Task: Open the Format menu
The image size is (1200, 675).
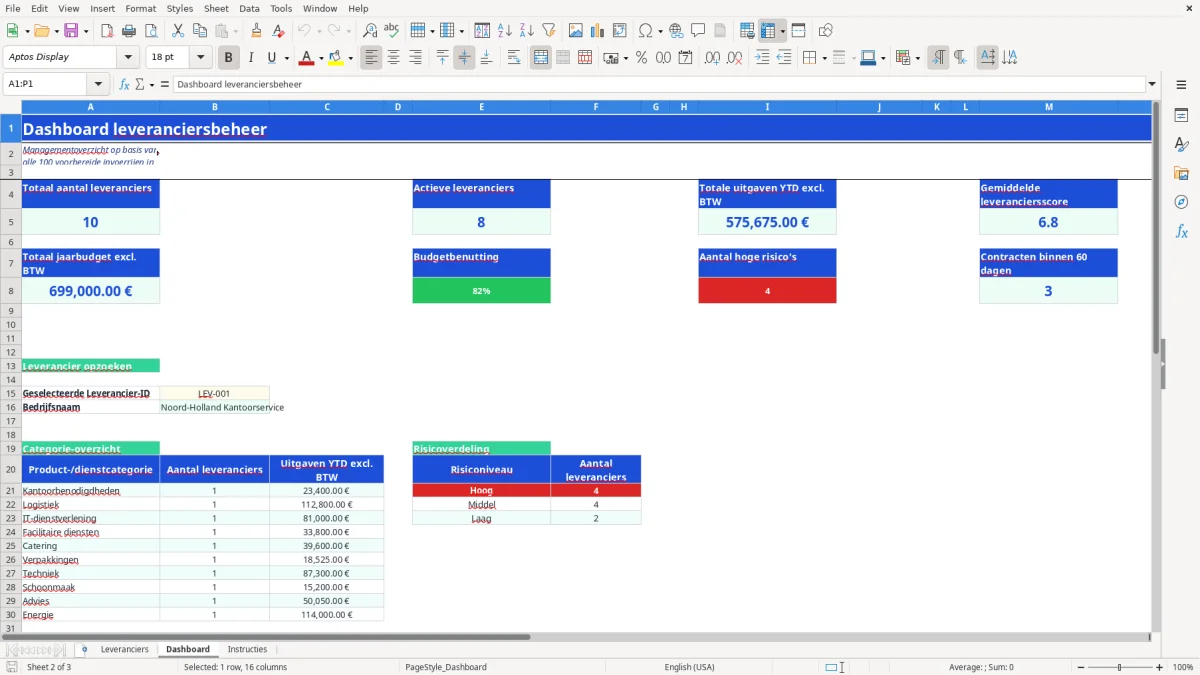Action: (x=140, y=8)
